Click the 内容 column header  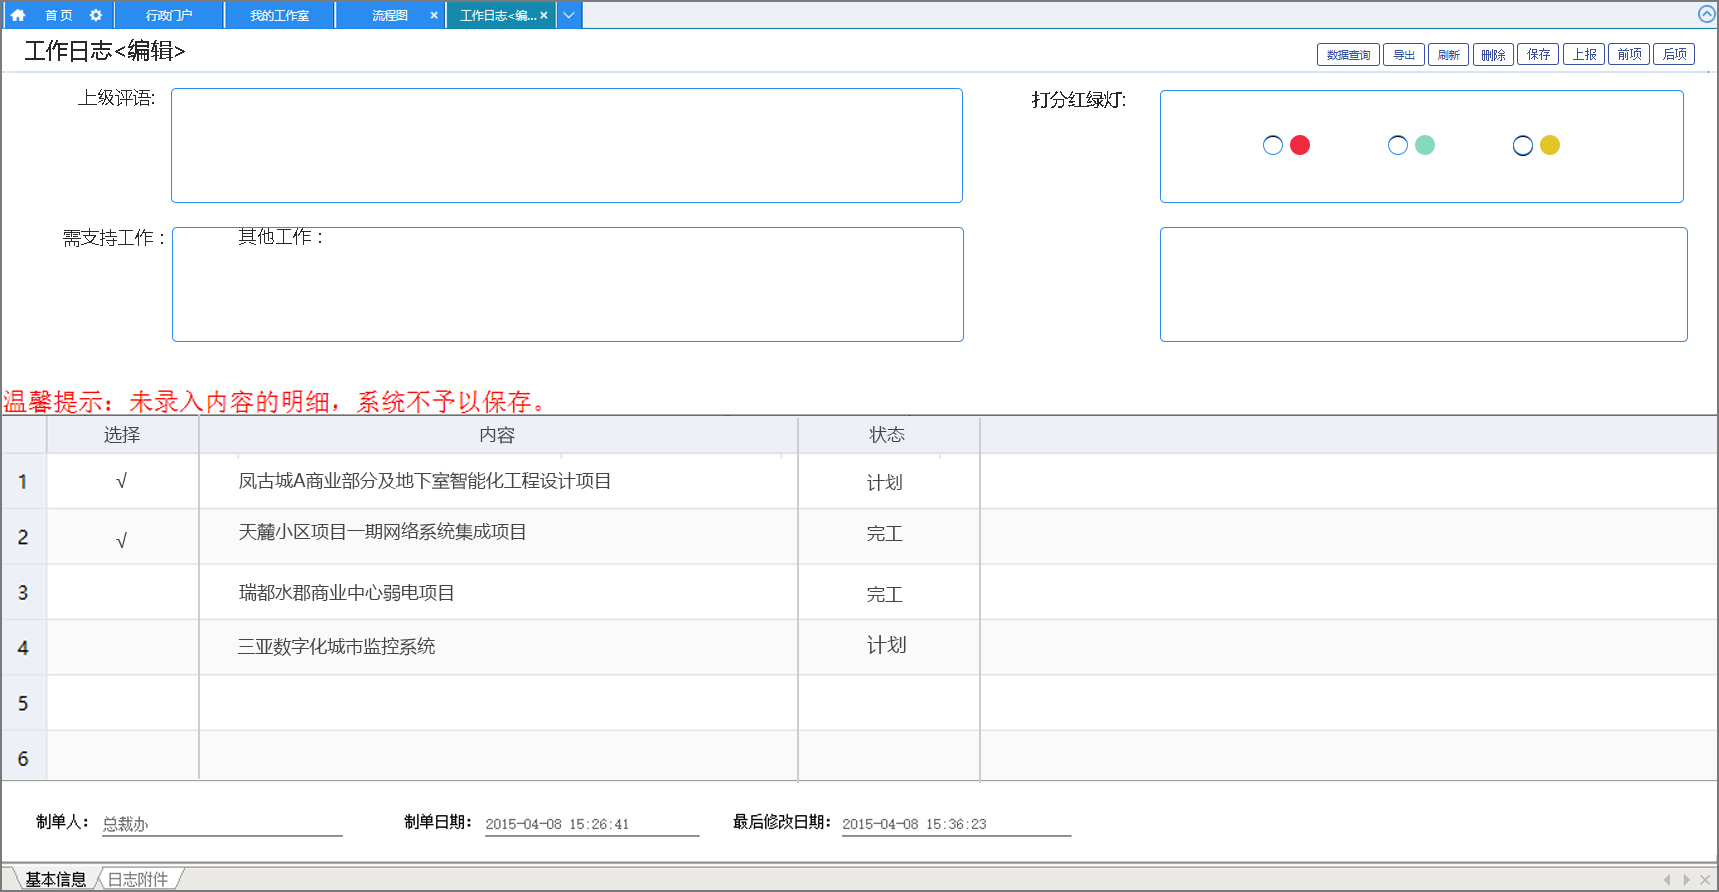498,435
